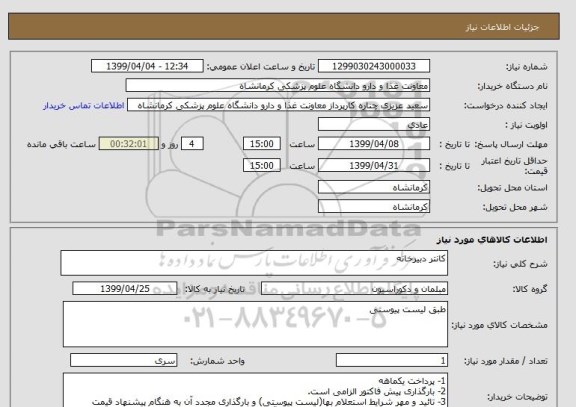Click the header title جزئیات اطلاعات نیاز

point(502,28)
